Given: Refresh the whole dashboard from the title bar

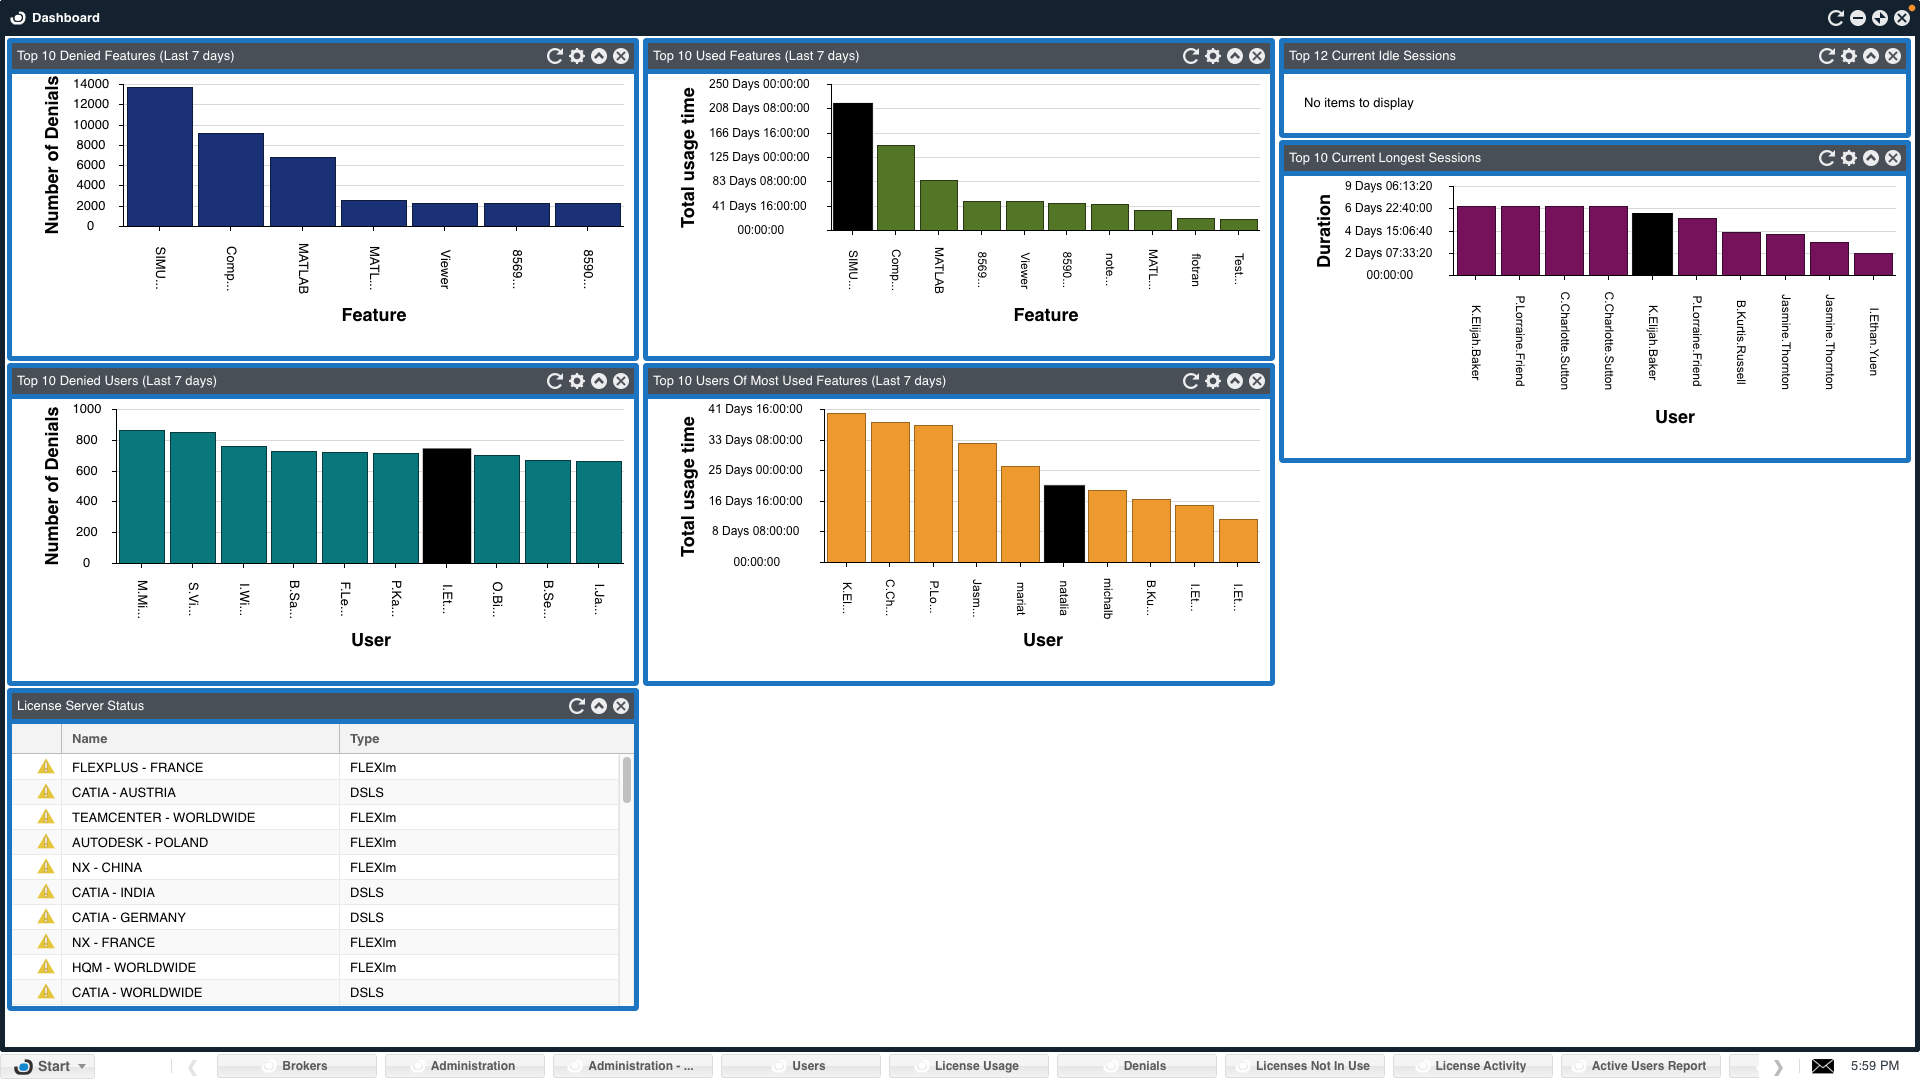Looking at the screenshot, I should (1835, 18).
